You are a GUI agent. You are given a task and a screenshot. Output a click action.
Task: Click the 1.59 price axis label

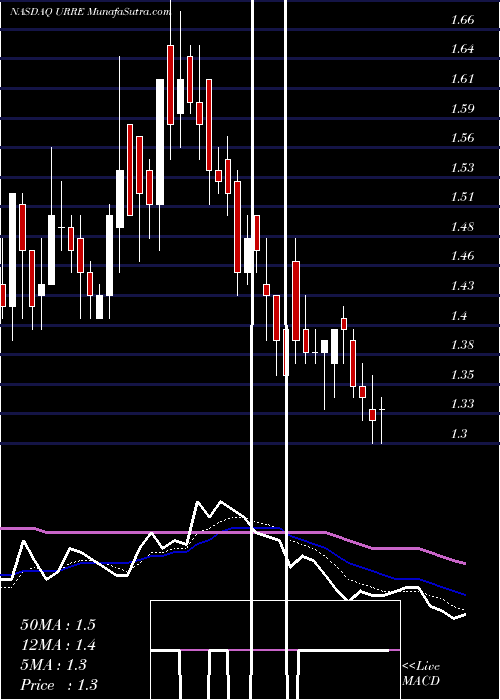click(x=462, y=108)
